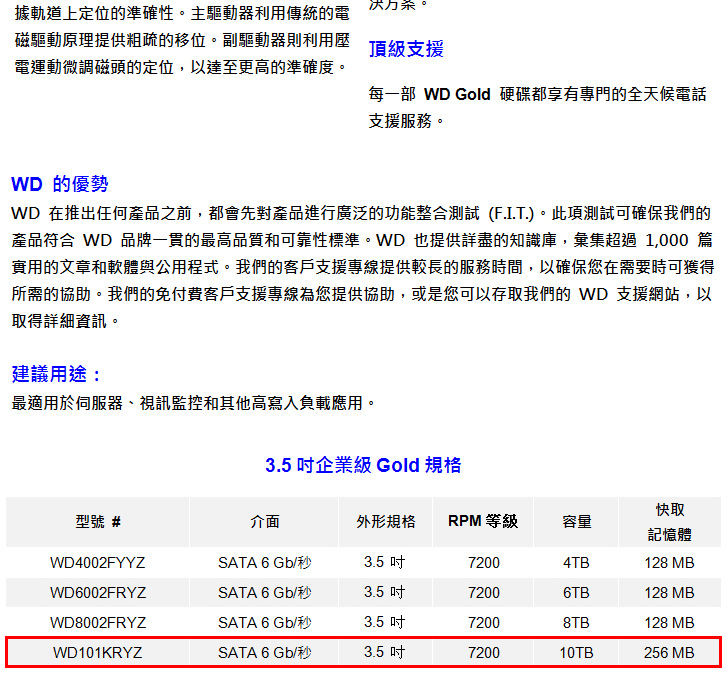The width and height of the screenshot is (727, 674).
Task: Click the 3.5 吋企業級 Gold 規格 title
Action: click(x=363, y=465)
